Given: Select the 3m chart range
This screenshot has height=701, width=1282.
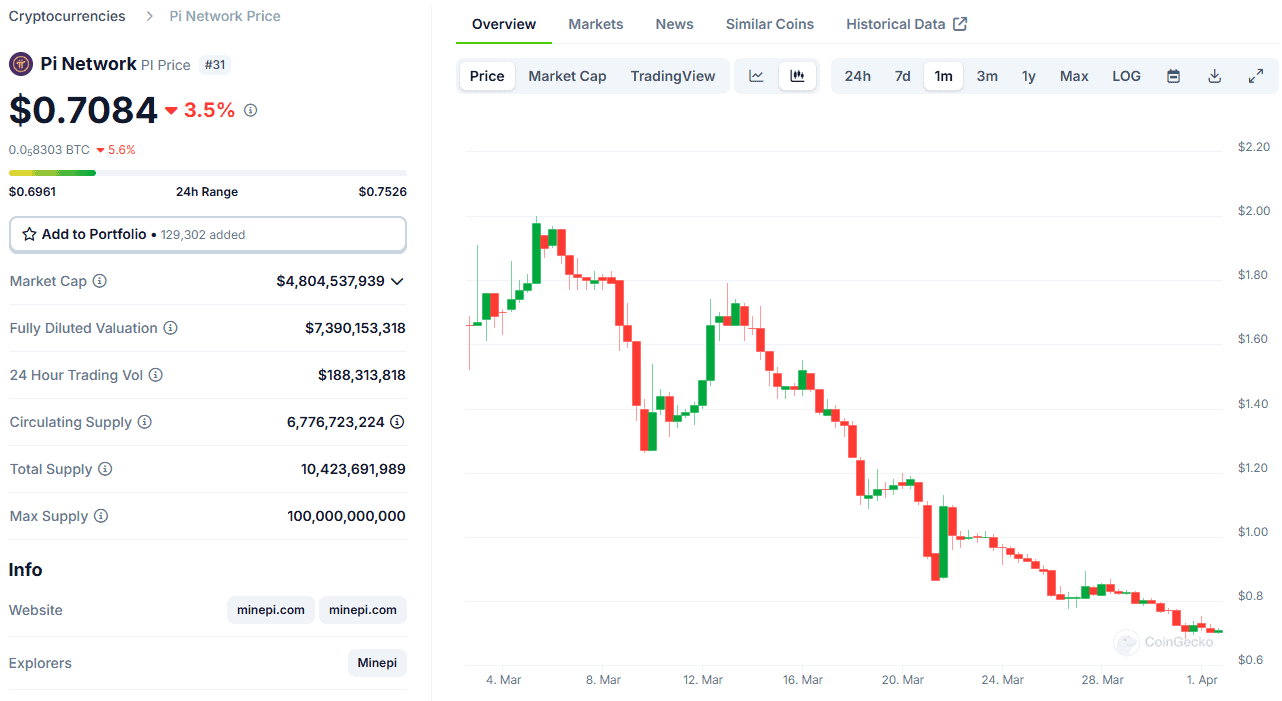Looking at the screenshot, I should [x=987, y=75].
